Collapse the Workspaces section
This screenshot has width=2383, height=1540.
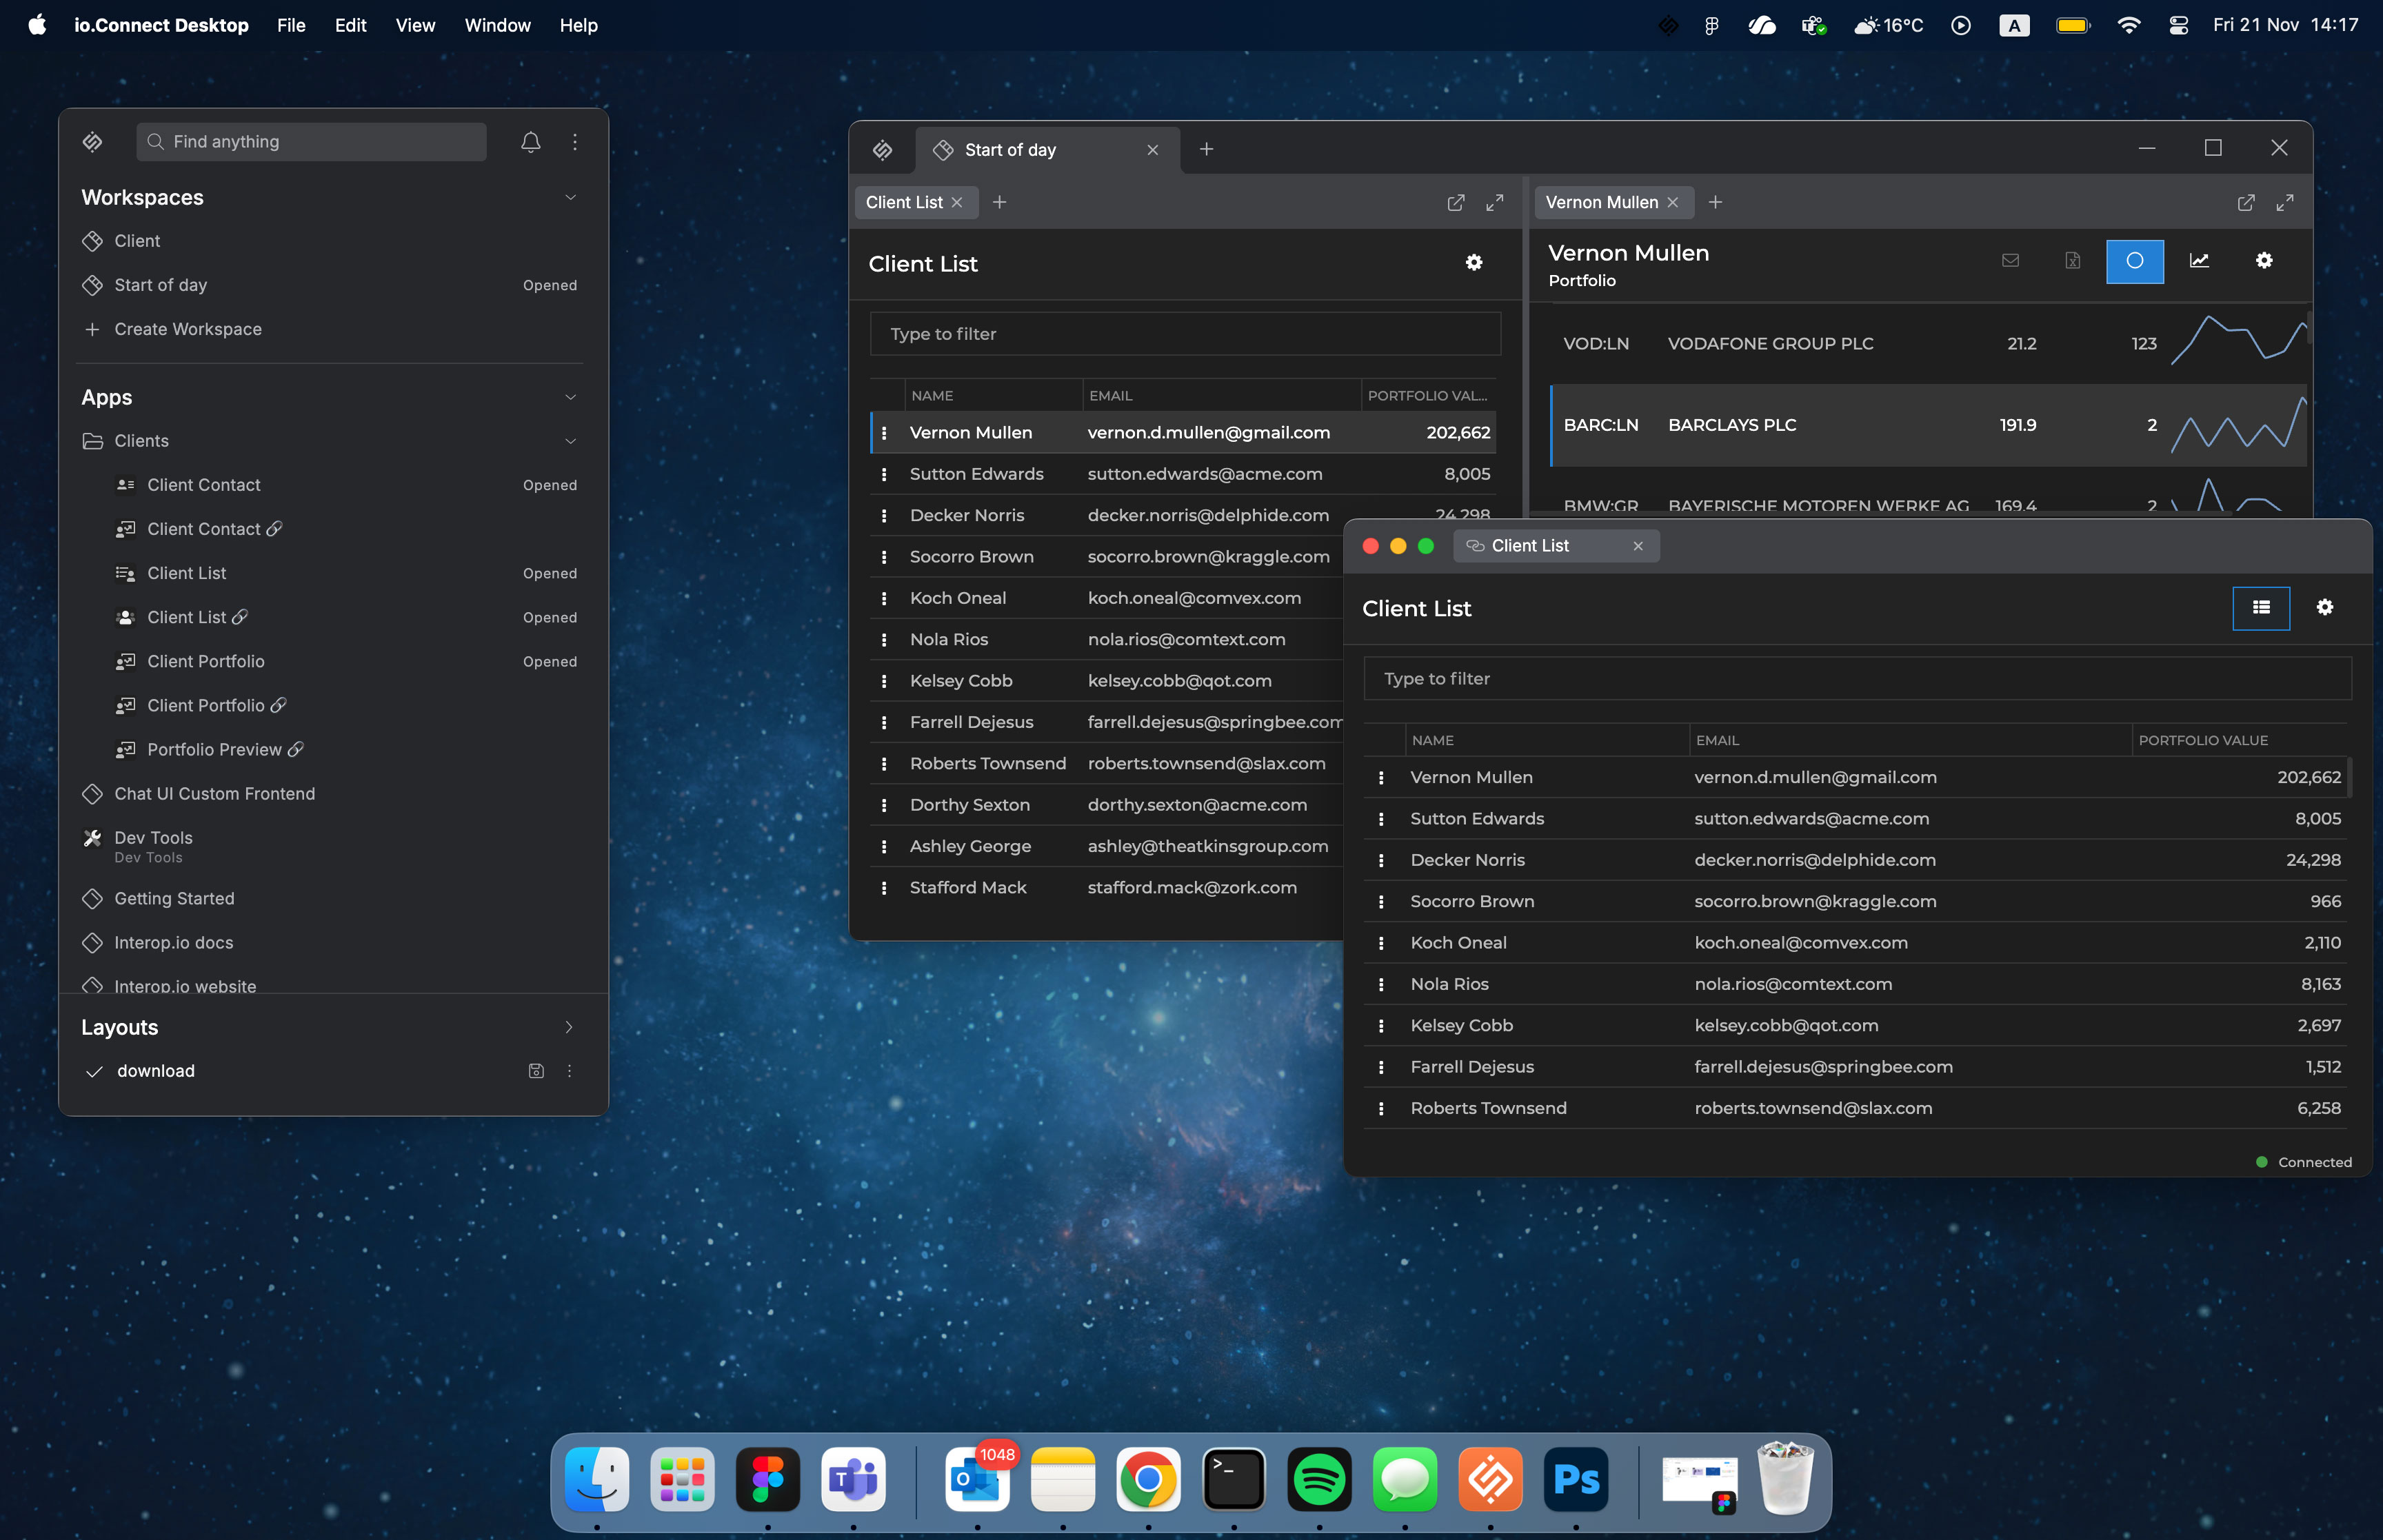coord(571,197)
